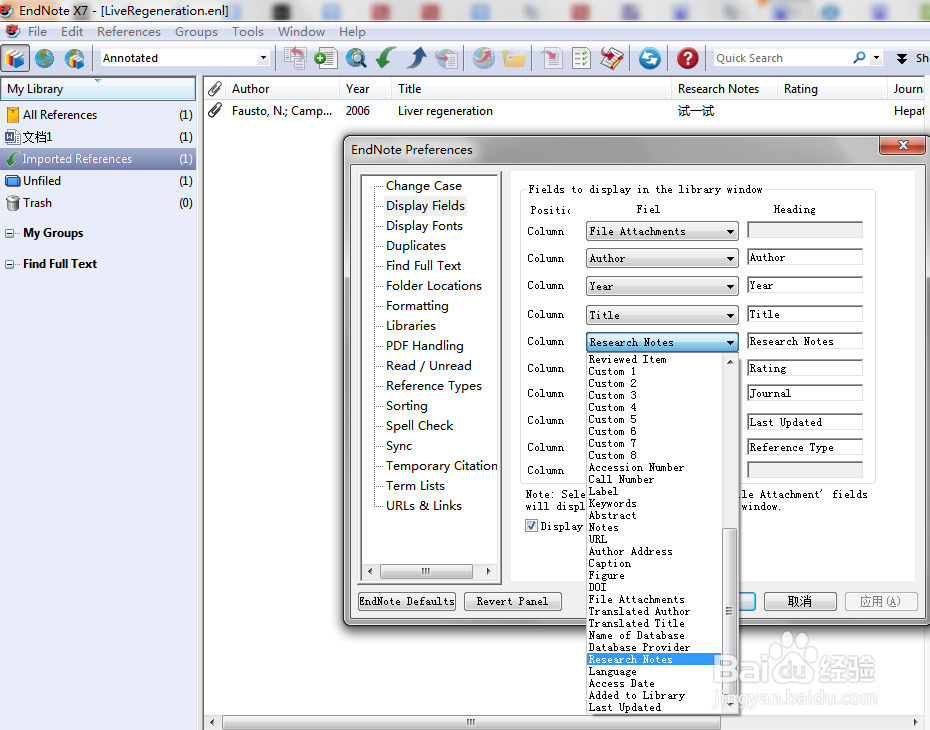The width and height of the screenshot is (930, 730).
Task: Click the Open Link globe icon
Action: 484,58
